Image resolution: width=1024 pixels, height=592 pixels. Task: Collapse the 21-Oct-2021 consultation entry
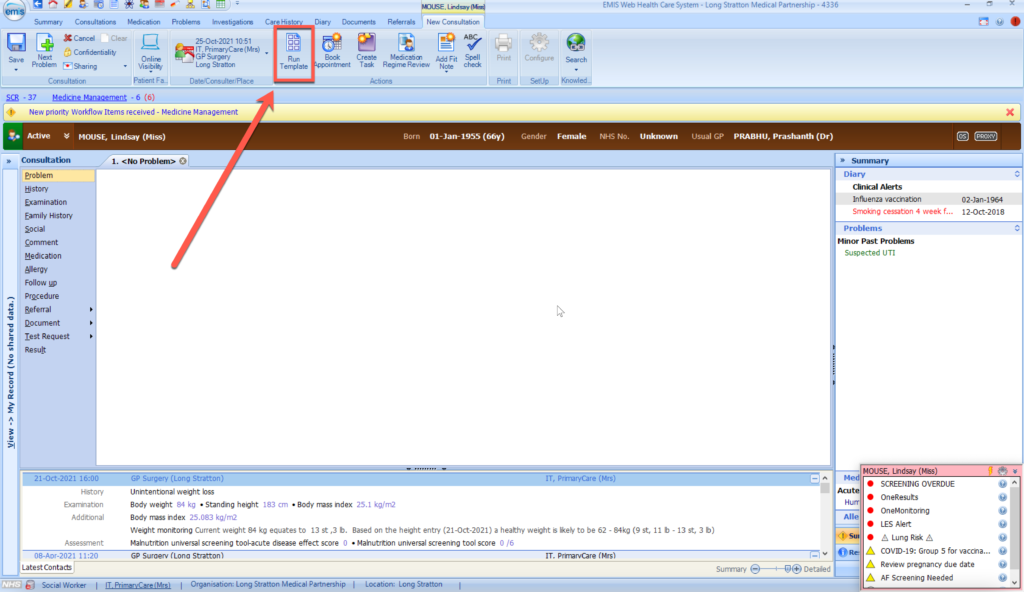tap(814, 479)
